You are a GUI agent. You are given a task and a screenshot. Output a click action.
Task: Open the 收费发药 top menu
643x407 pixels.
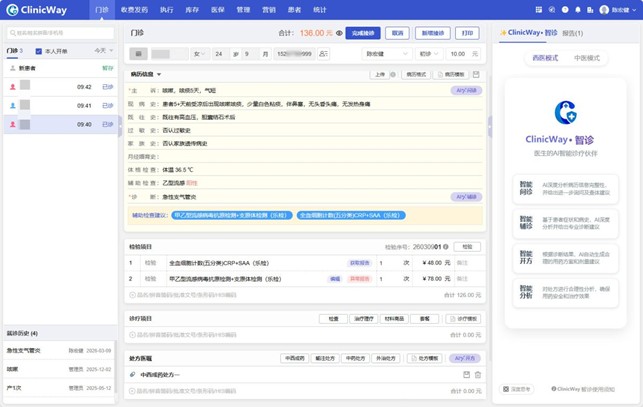tap(134, 10)
